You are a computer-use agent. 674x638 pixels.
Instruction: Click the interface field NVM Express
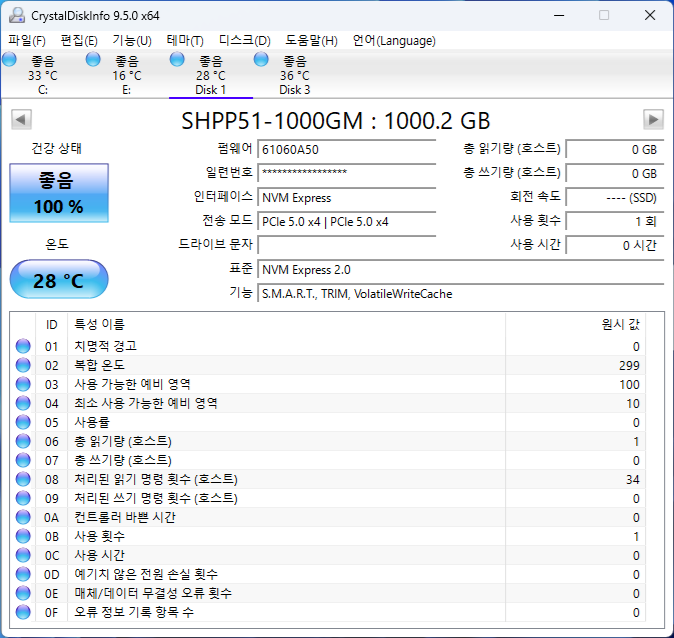[346, 198]
